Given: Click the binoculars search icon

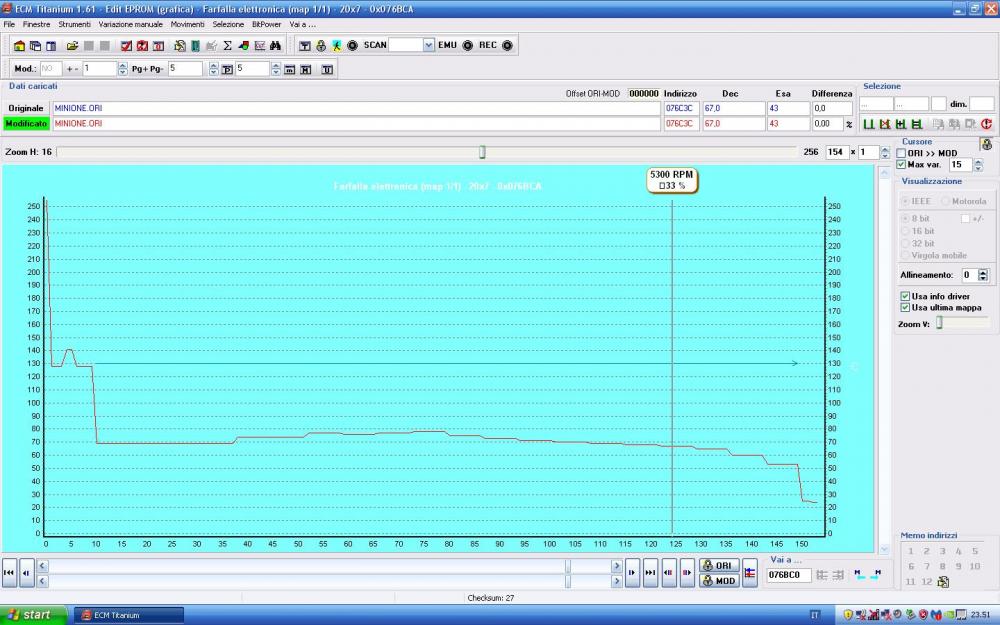Looking at the screenshot, I should [x=276, y=46].
